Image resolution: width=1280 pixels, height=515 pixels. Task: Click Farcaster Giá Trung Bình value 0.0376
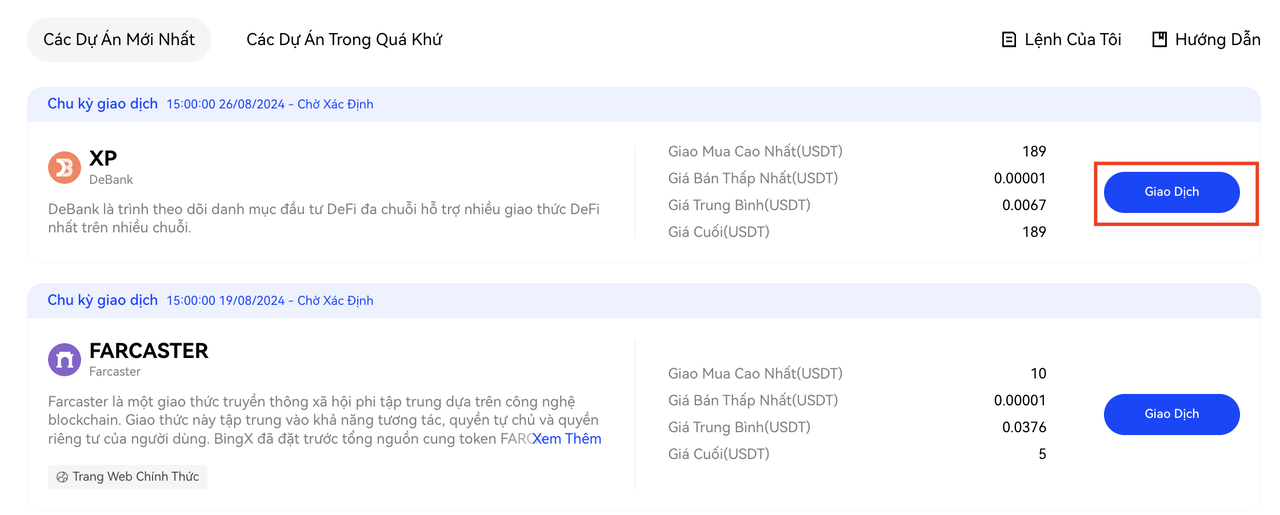[x=1024, y=427]
